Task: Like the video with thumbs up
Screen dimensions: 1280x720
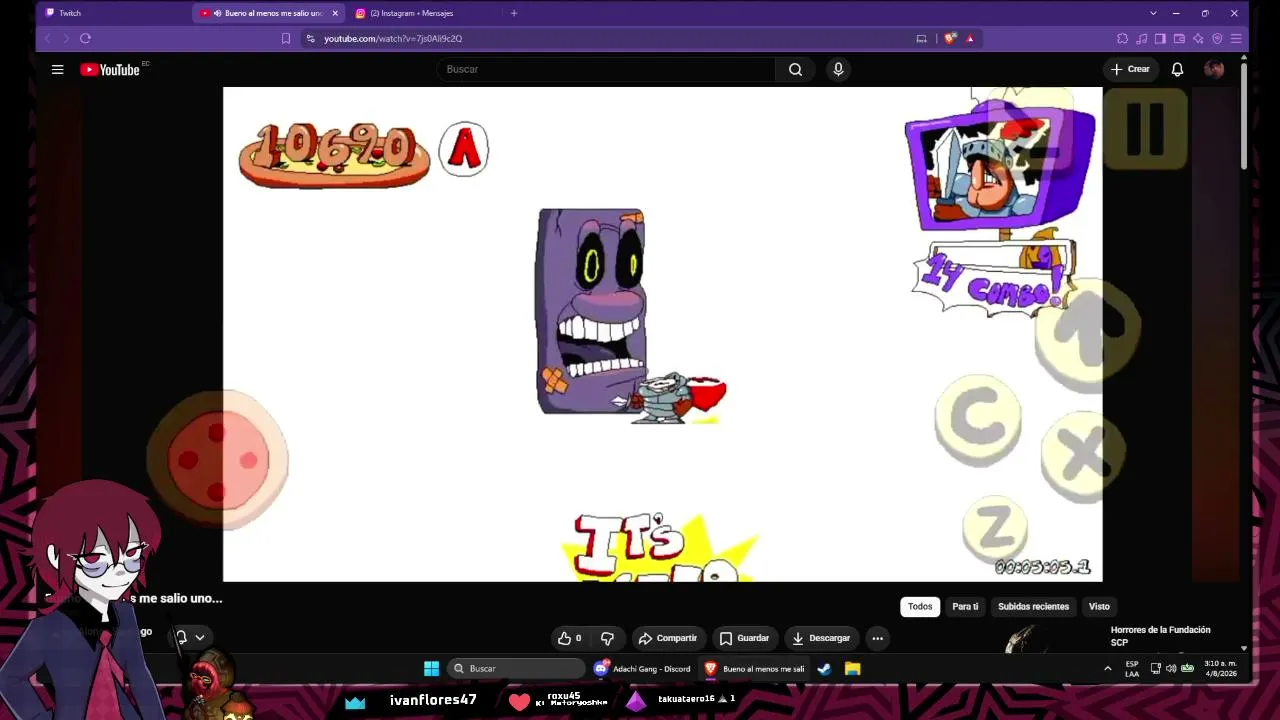Action: click(x=570, y=638)
